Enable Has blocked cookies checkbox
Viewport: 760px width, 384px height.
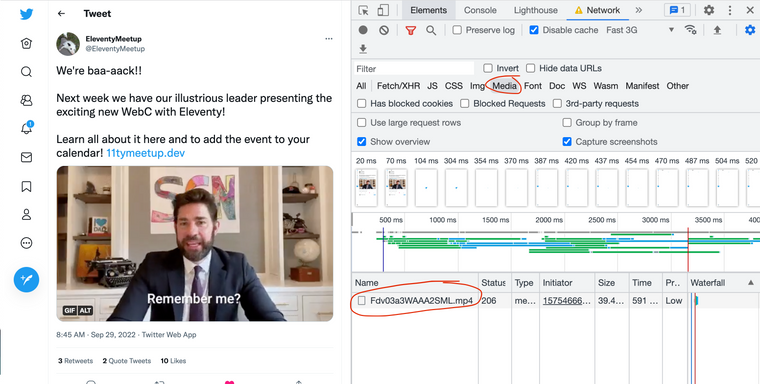click(x=362, y=103)
